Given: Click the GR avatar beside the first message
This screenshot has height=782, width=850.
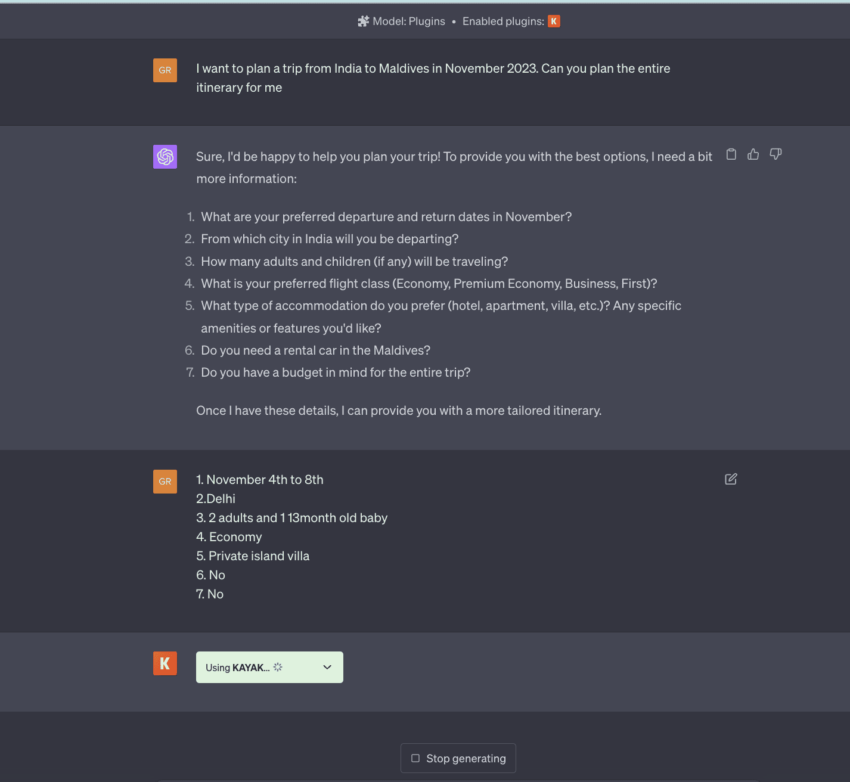Looking at the screenshot, I should [x=165, y=70].
